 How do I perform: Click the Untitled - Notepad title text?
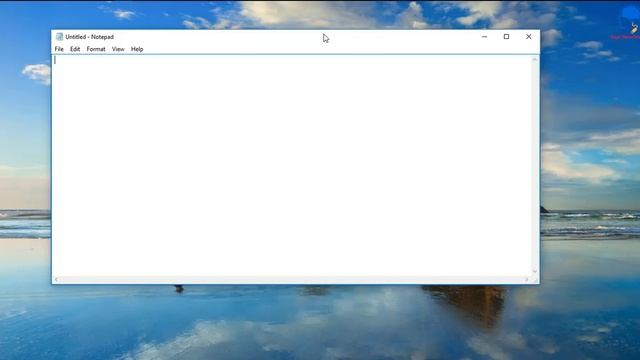(x=89, y=37)
